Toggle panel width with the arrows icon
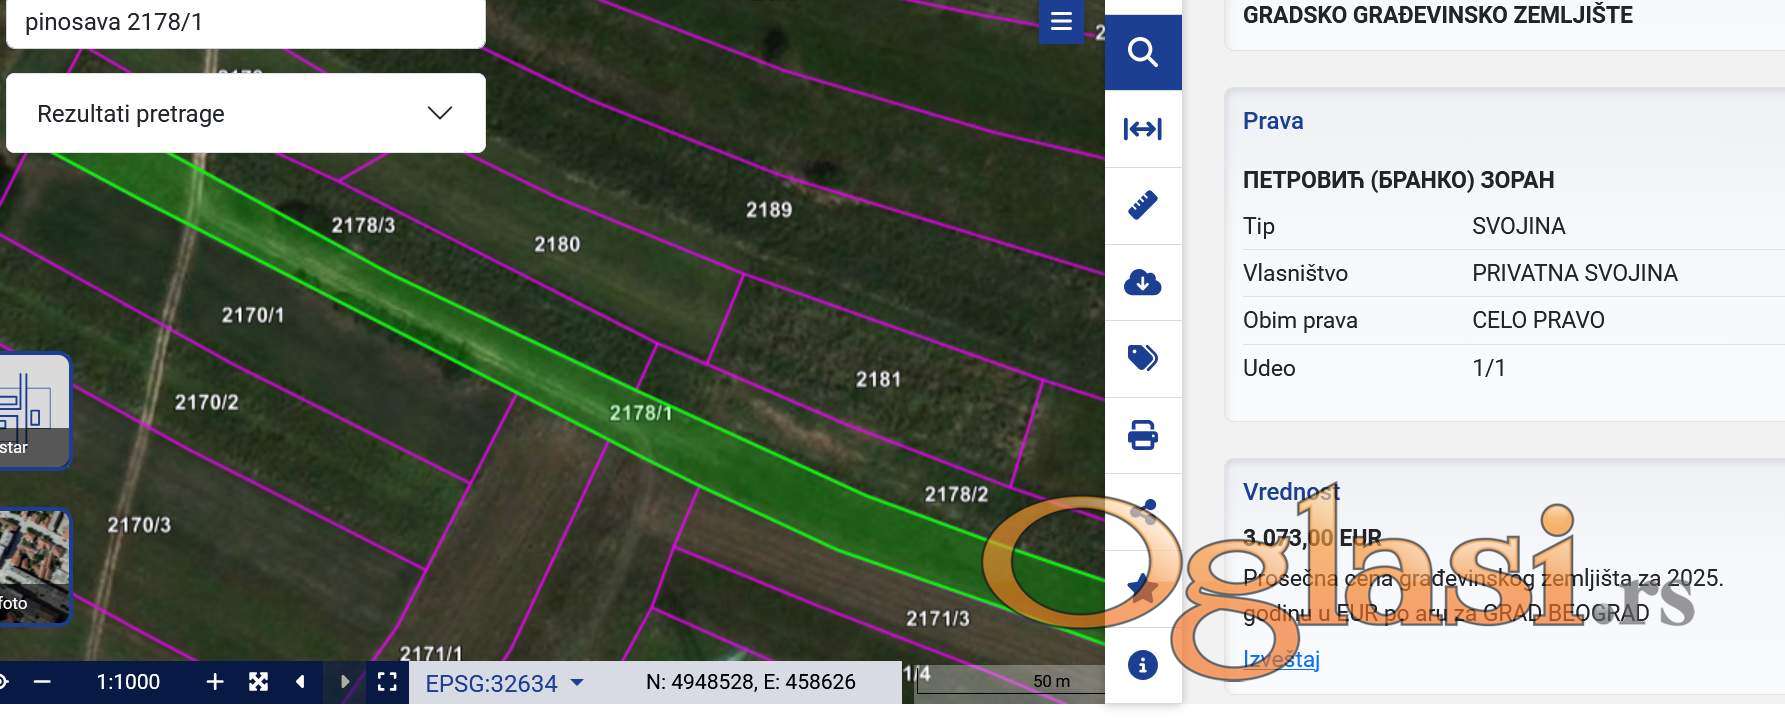 (1143, 129)
